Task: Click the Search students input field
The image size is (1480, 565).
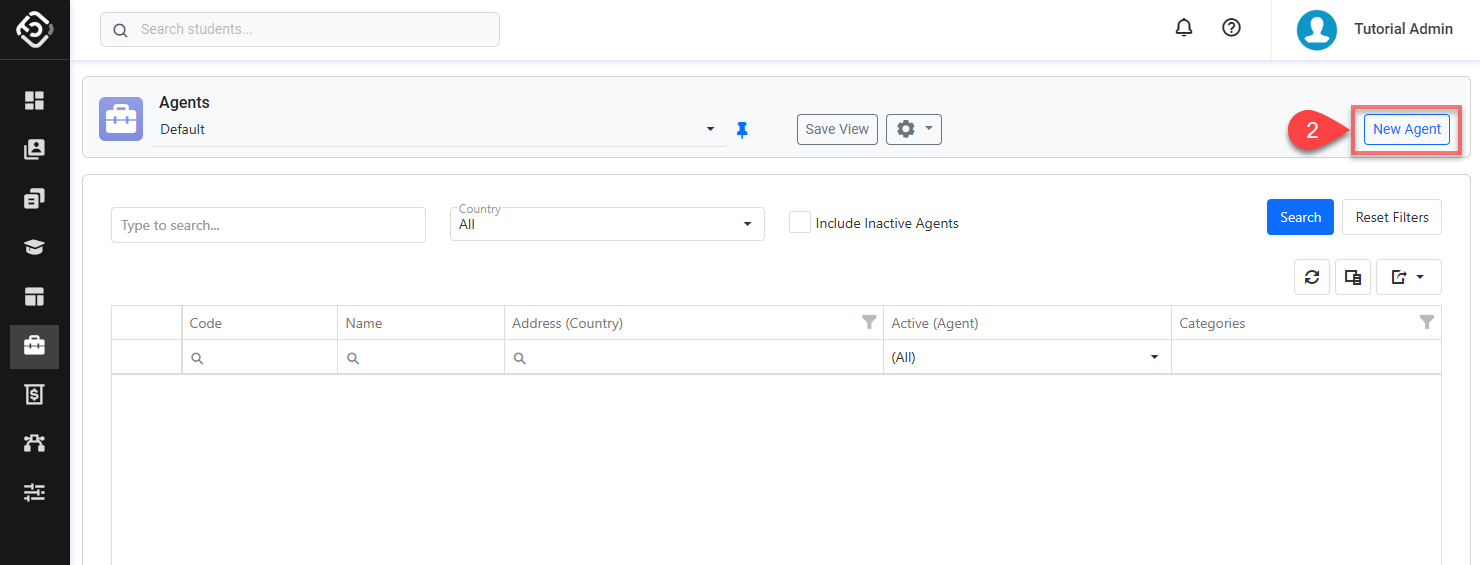Action: pos(300,30)
